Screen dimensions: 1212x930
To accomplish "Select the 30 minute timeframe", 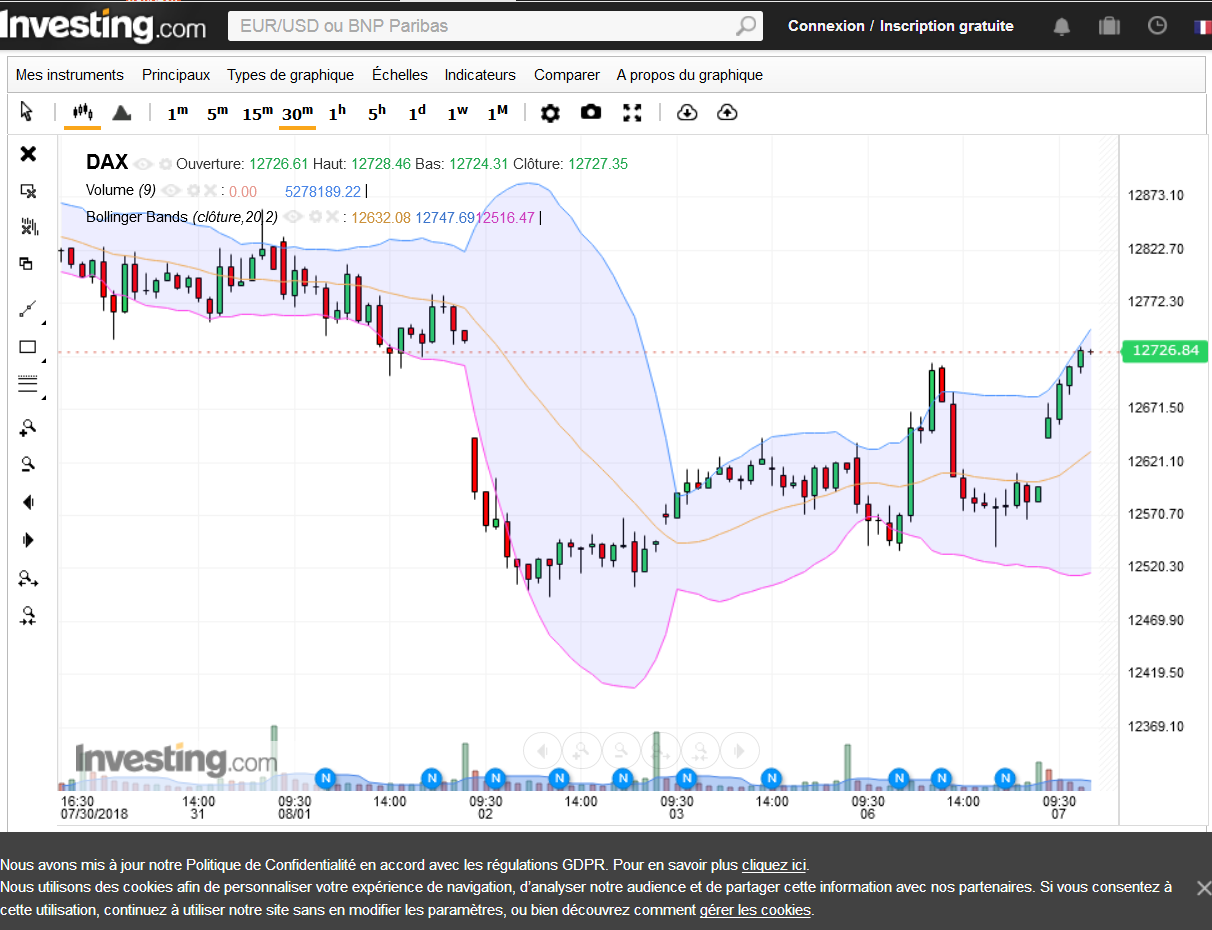I will 297,113.
